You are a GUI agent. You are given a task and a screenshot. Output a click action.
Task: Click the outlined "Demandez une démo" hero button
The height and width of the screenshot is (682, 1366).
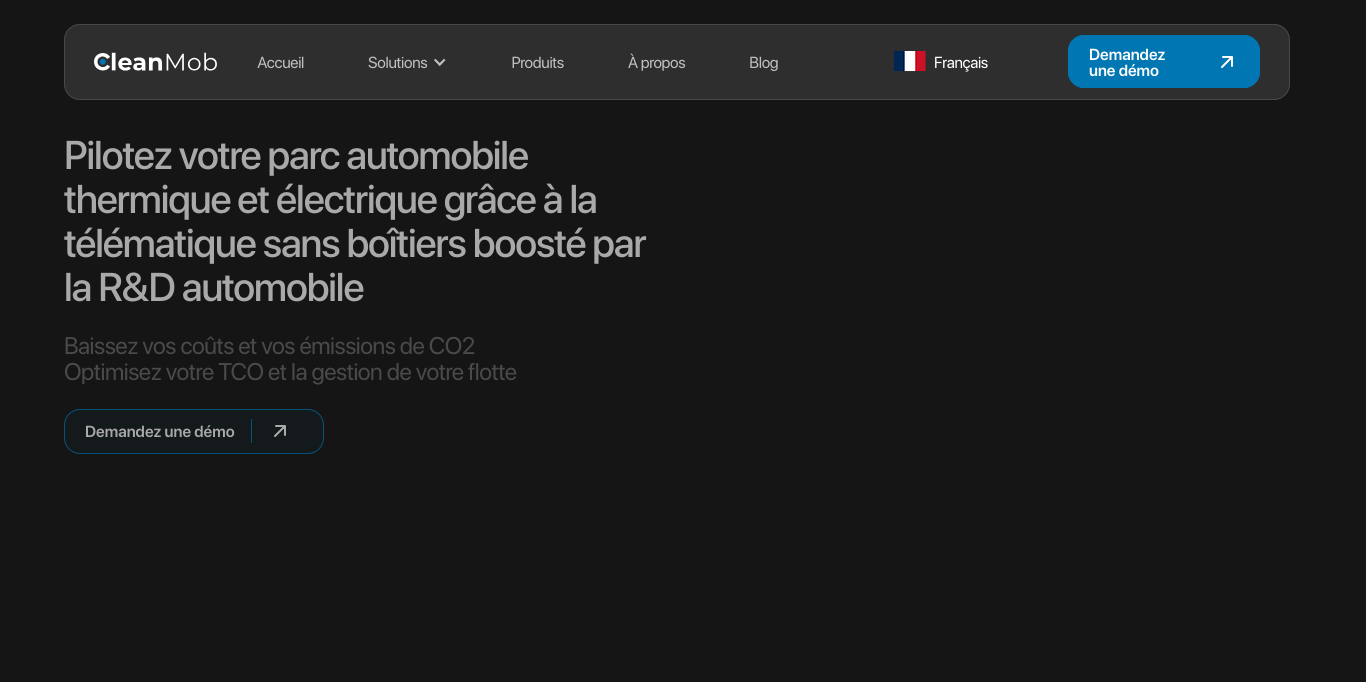pos(160,432)
